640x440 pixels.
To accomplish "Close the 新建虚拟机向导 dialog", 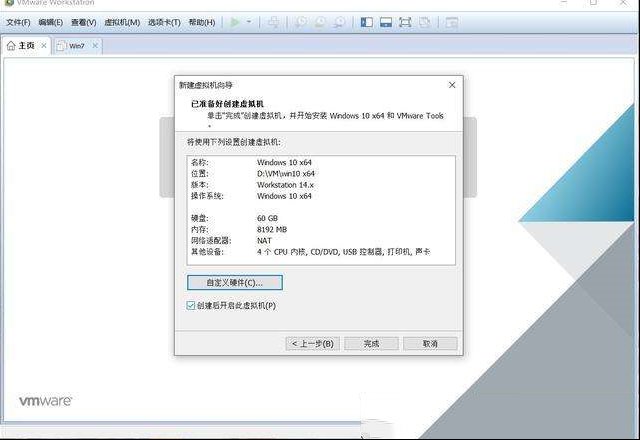I will point(452,85).
